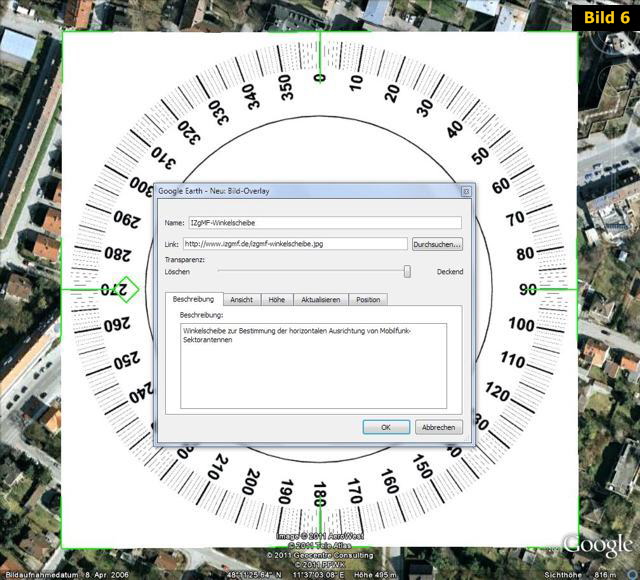
Task: Click the '48°11'25.64" N' coordinate readout
Action: click(x=254, y=575)
